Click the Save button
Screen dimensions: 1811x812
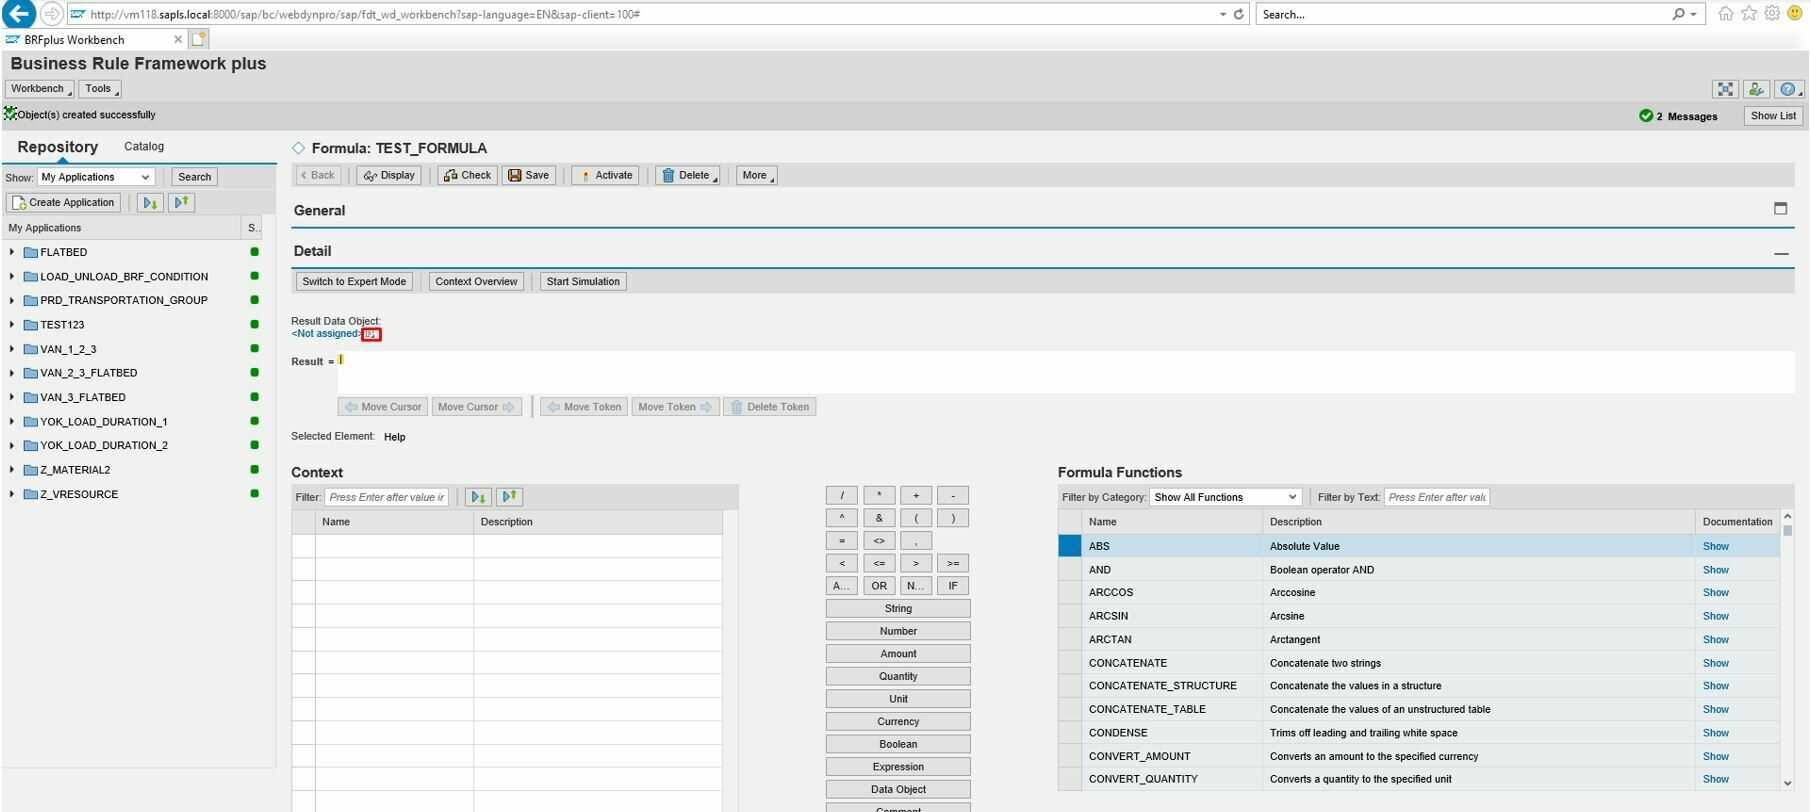[529, 175]
